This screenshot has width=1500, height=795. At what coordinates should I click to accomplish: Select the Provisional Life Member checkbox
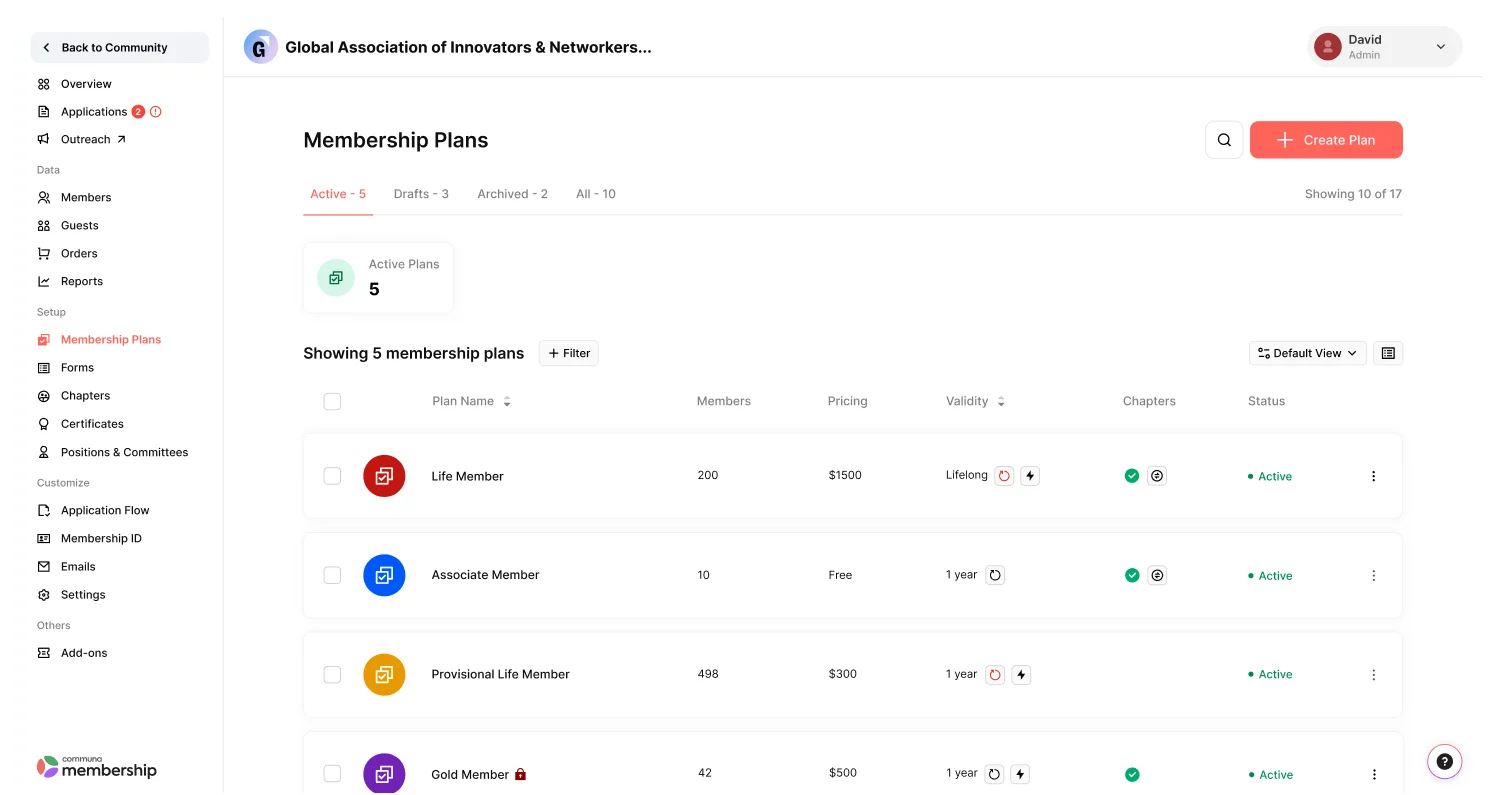[x=332, y=674]
